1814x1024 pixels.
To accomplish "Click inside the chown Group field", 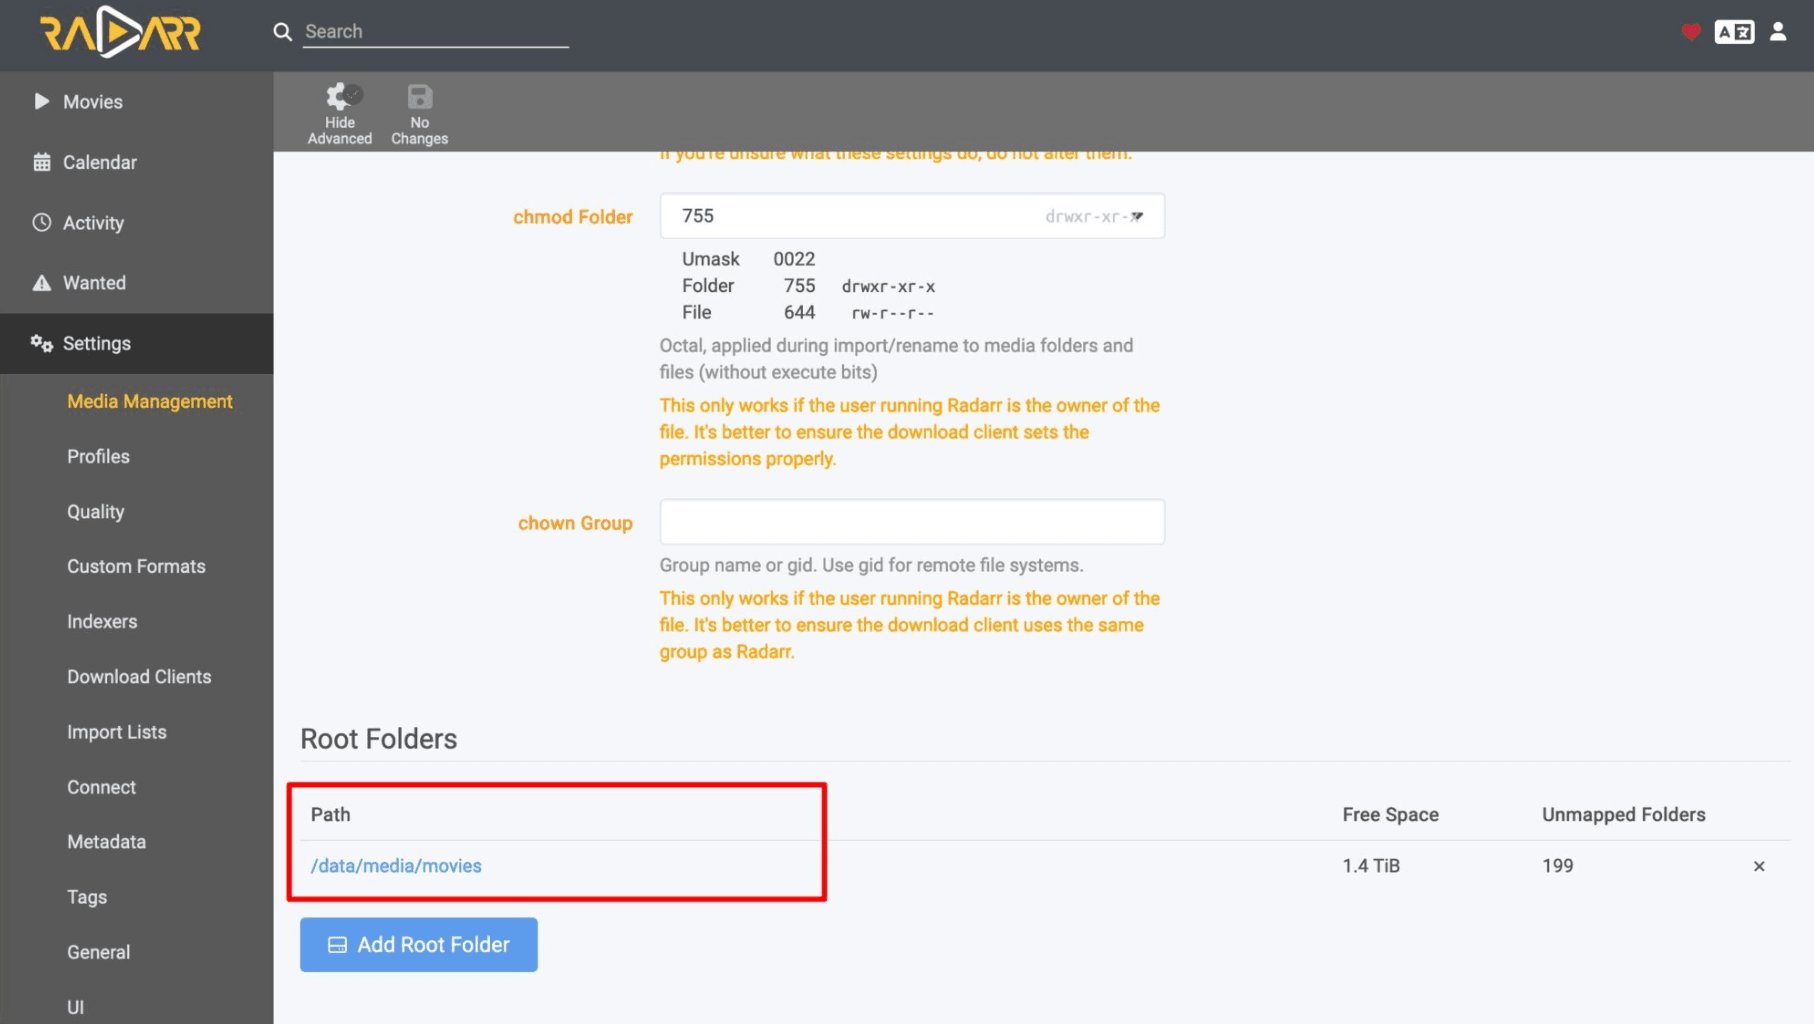I will point(910,521).
